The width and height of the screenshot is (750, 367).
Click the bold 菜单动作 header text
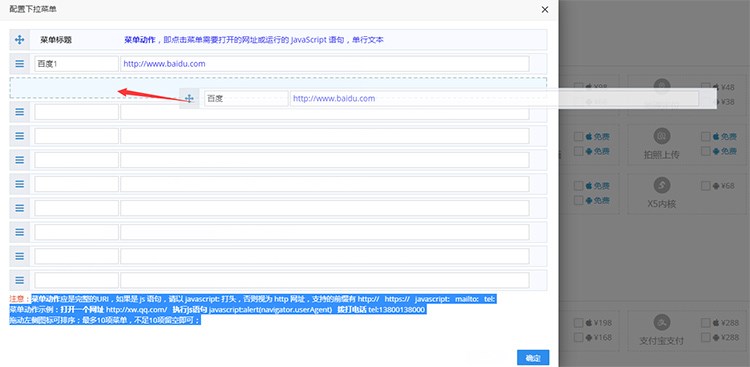tap(140, 40)
